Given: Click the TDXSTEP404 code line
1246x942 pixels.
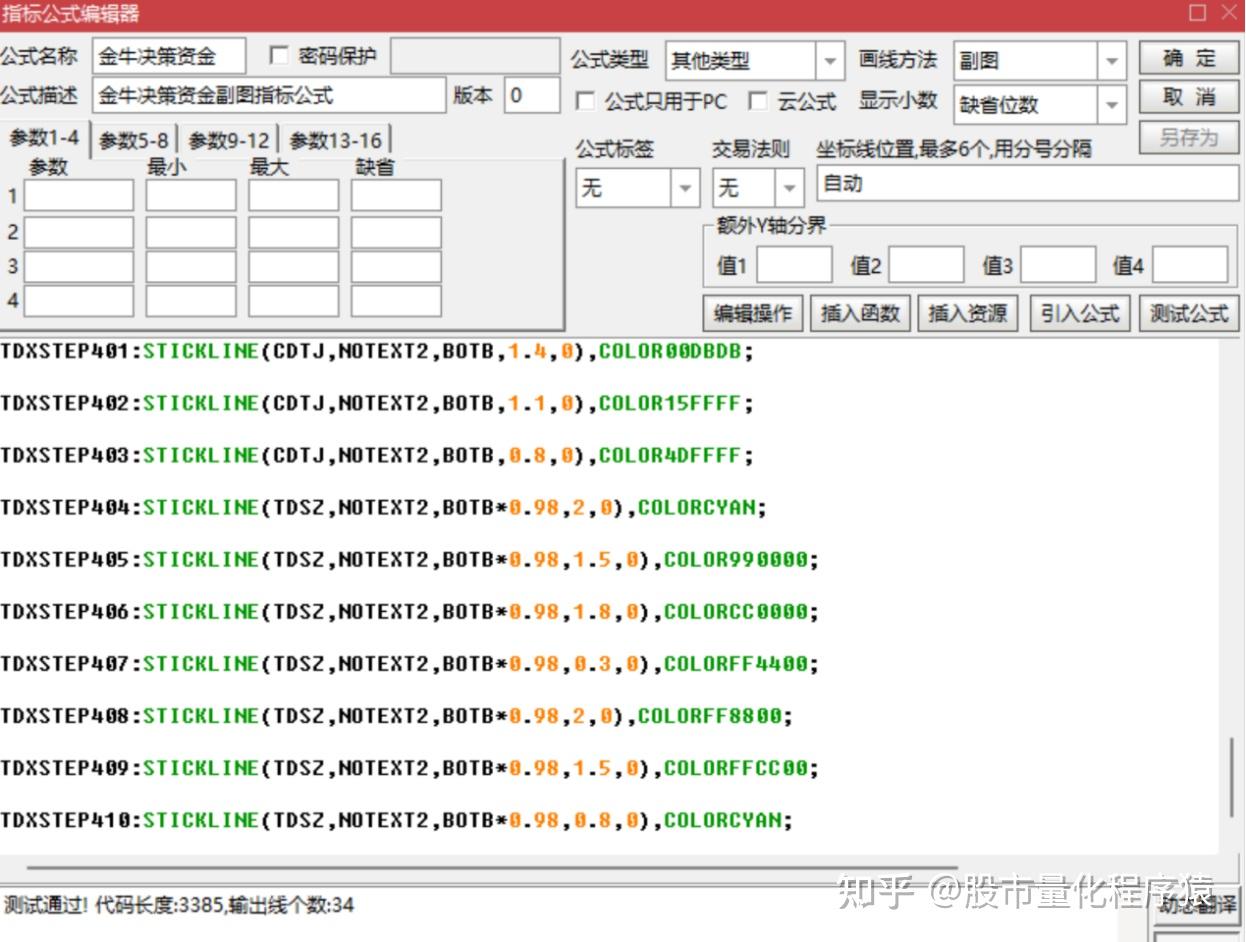Looking at the screenshot, I should click(385, 508).
